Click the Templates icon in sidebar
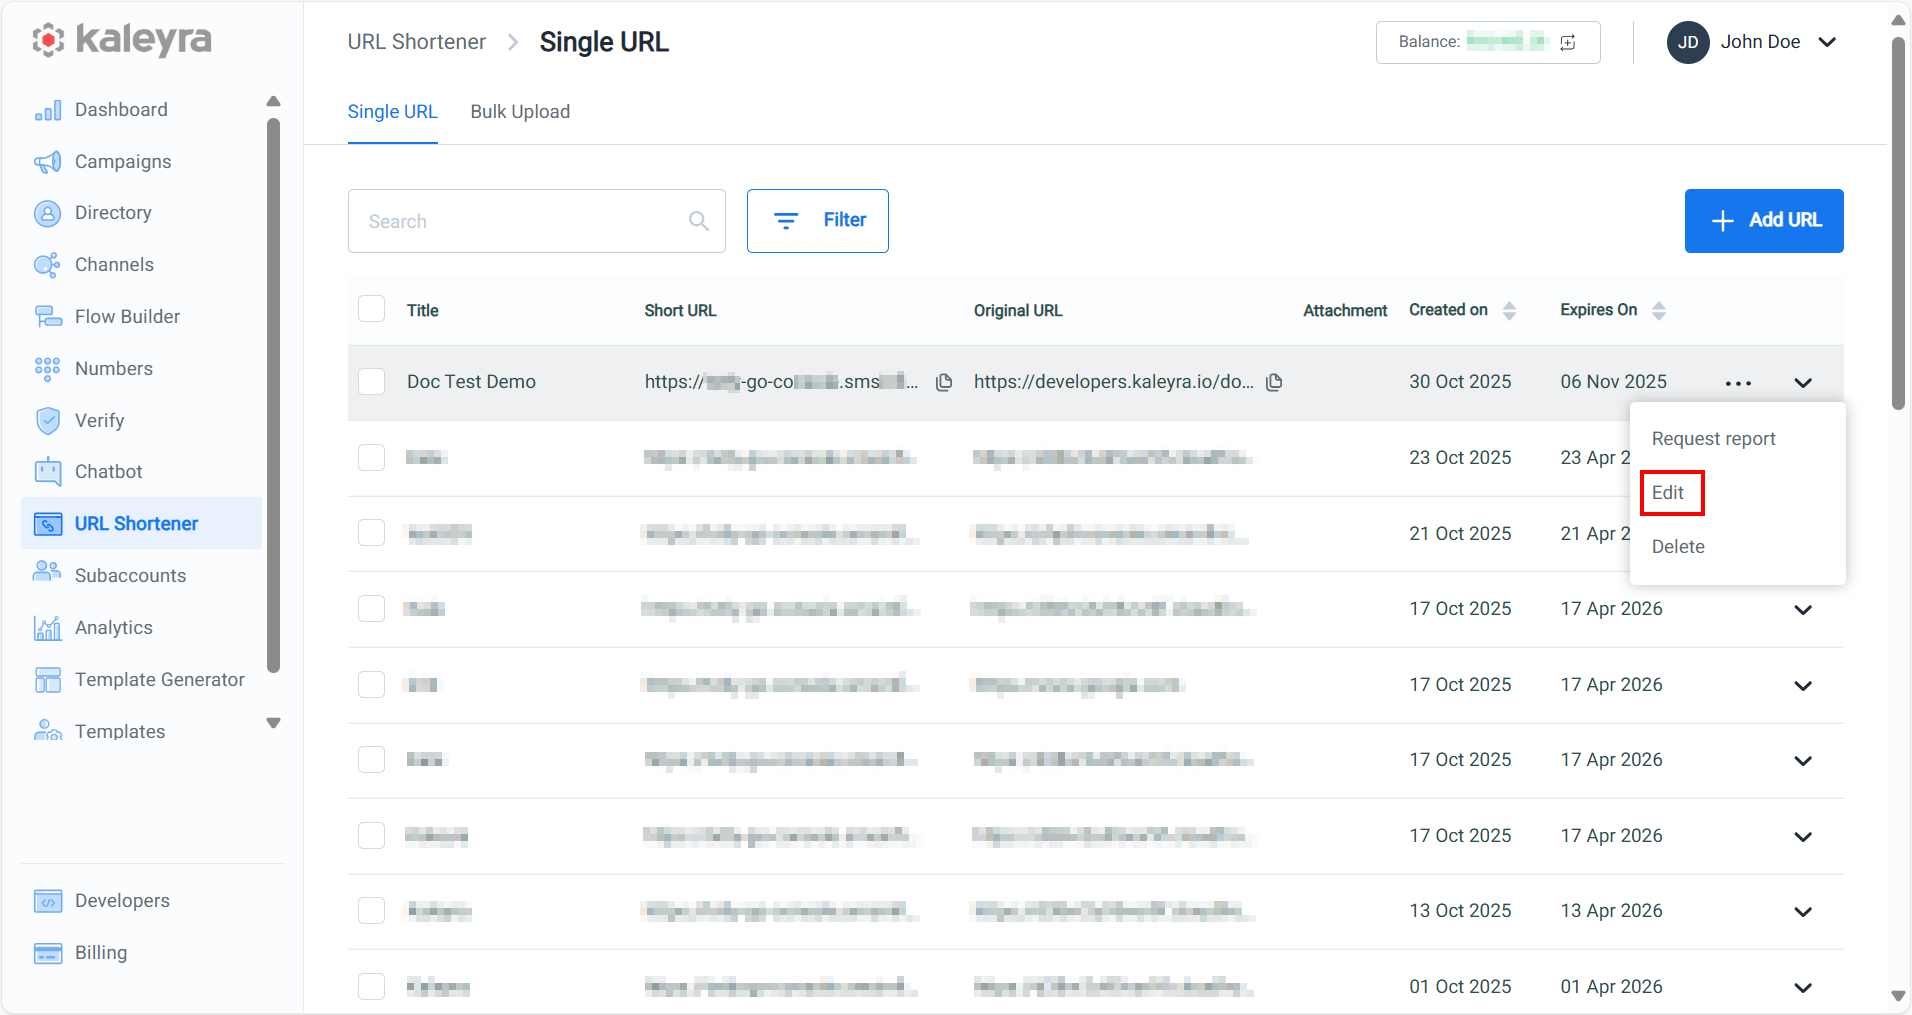 (48, 730)
